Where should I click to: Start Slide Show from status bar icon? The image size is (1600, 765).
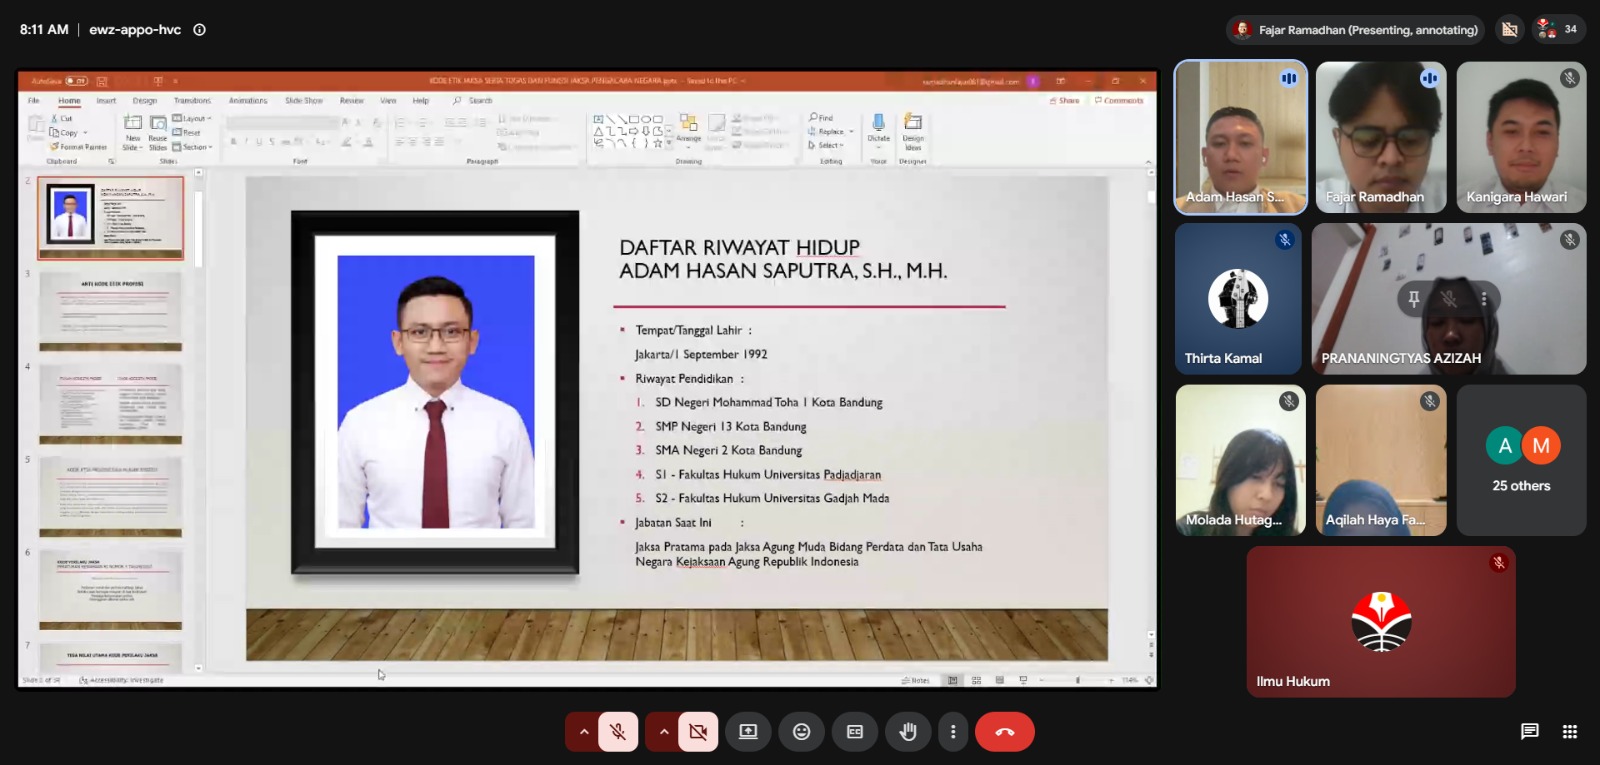(x=1023, y=680)
